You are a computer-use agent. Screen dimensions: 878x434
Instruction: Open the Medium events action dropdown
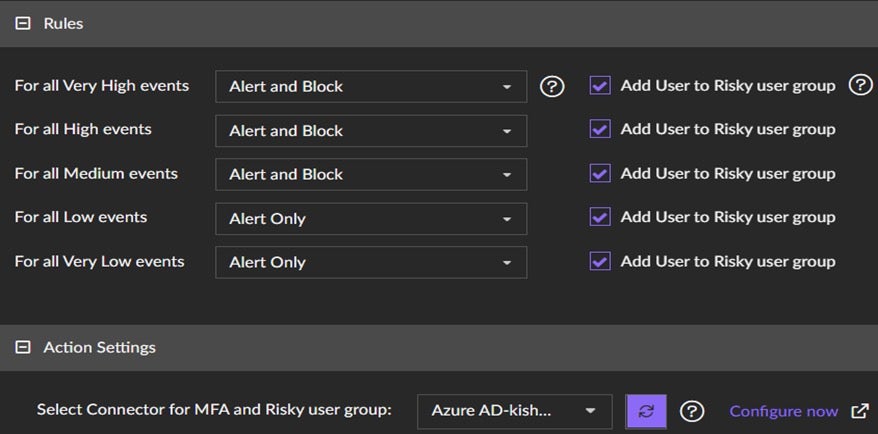click(371, 174)
